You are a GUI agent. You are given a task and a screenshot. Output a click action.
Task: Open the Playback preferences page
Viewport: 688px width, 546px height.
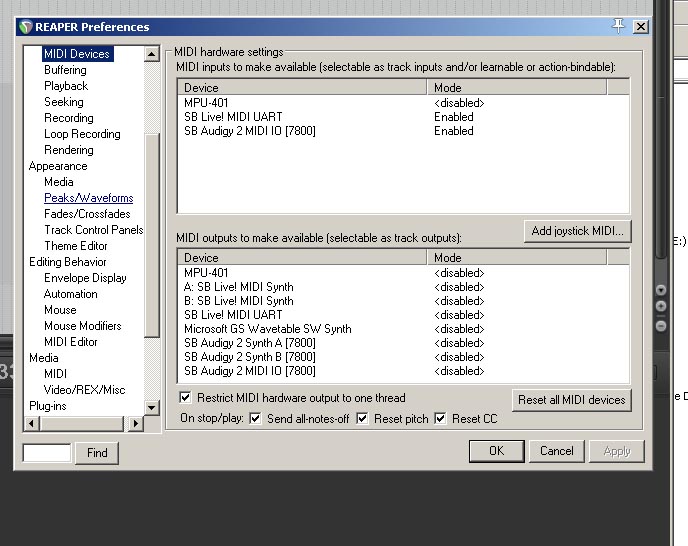[x=66, y=86]
